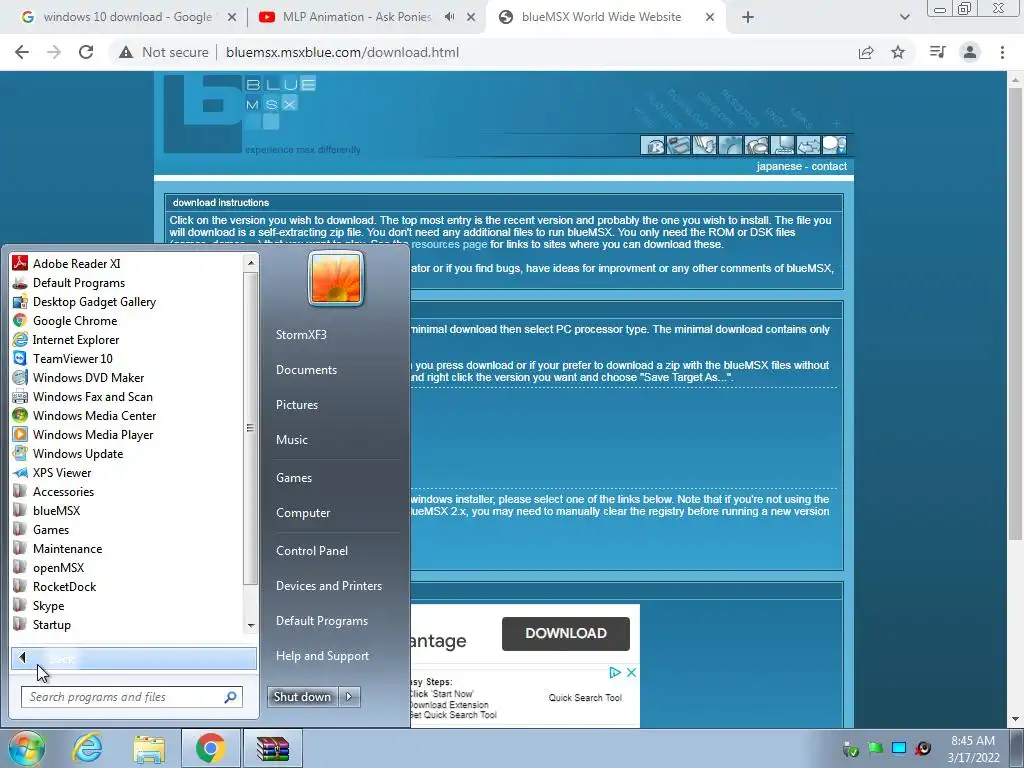The height and width of the screenshot is (768, 1024).
Task: Switch to the windows 10 download Google tab
Action: tap(128, 17)
